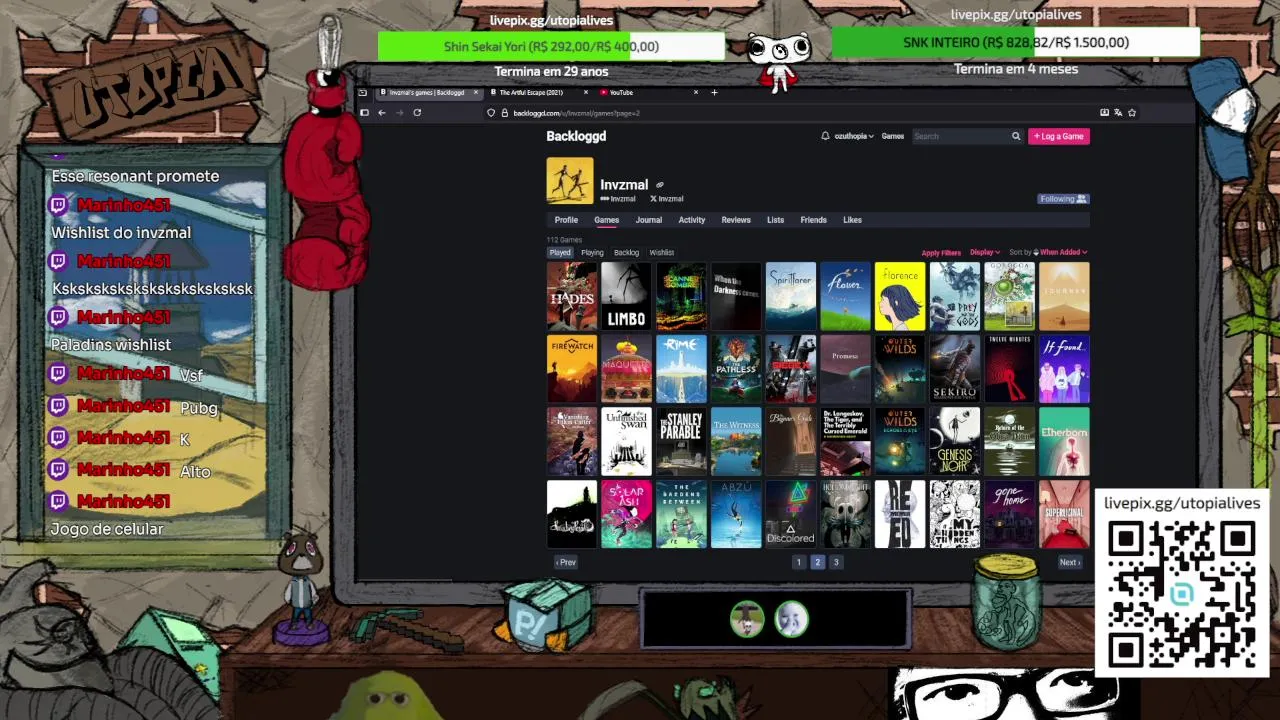
Task: Open the Florence game cover
Action: (900, 296)
